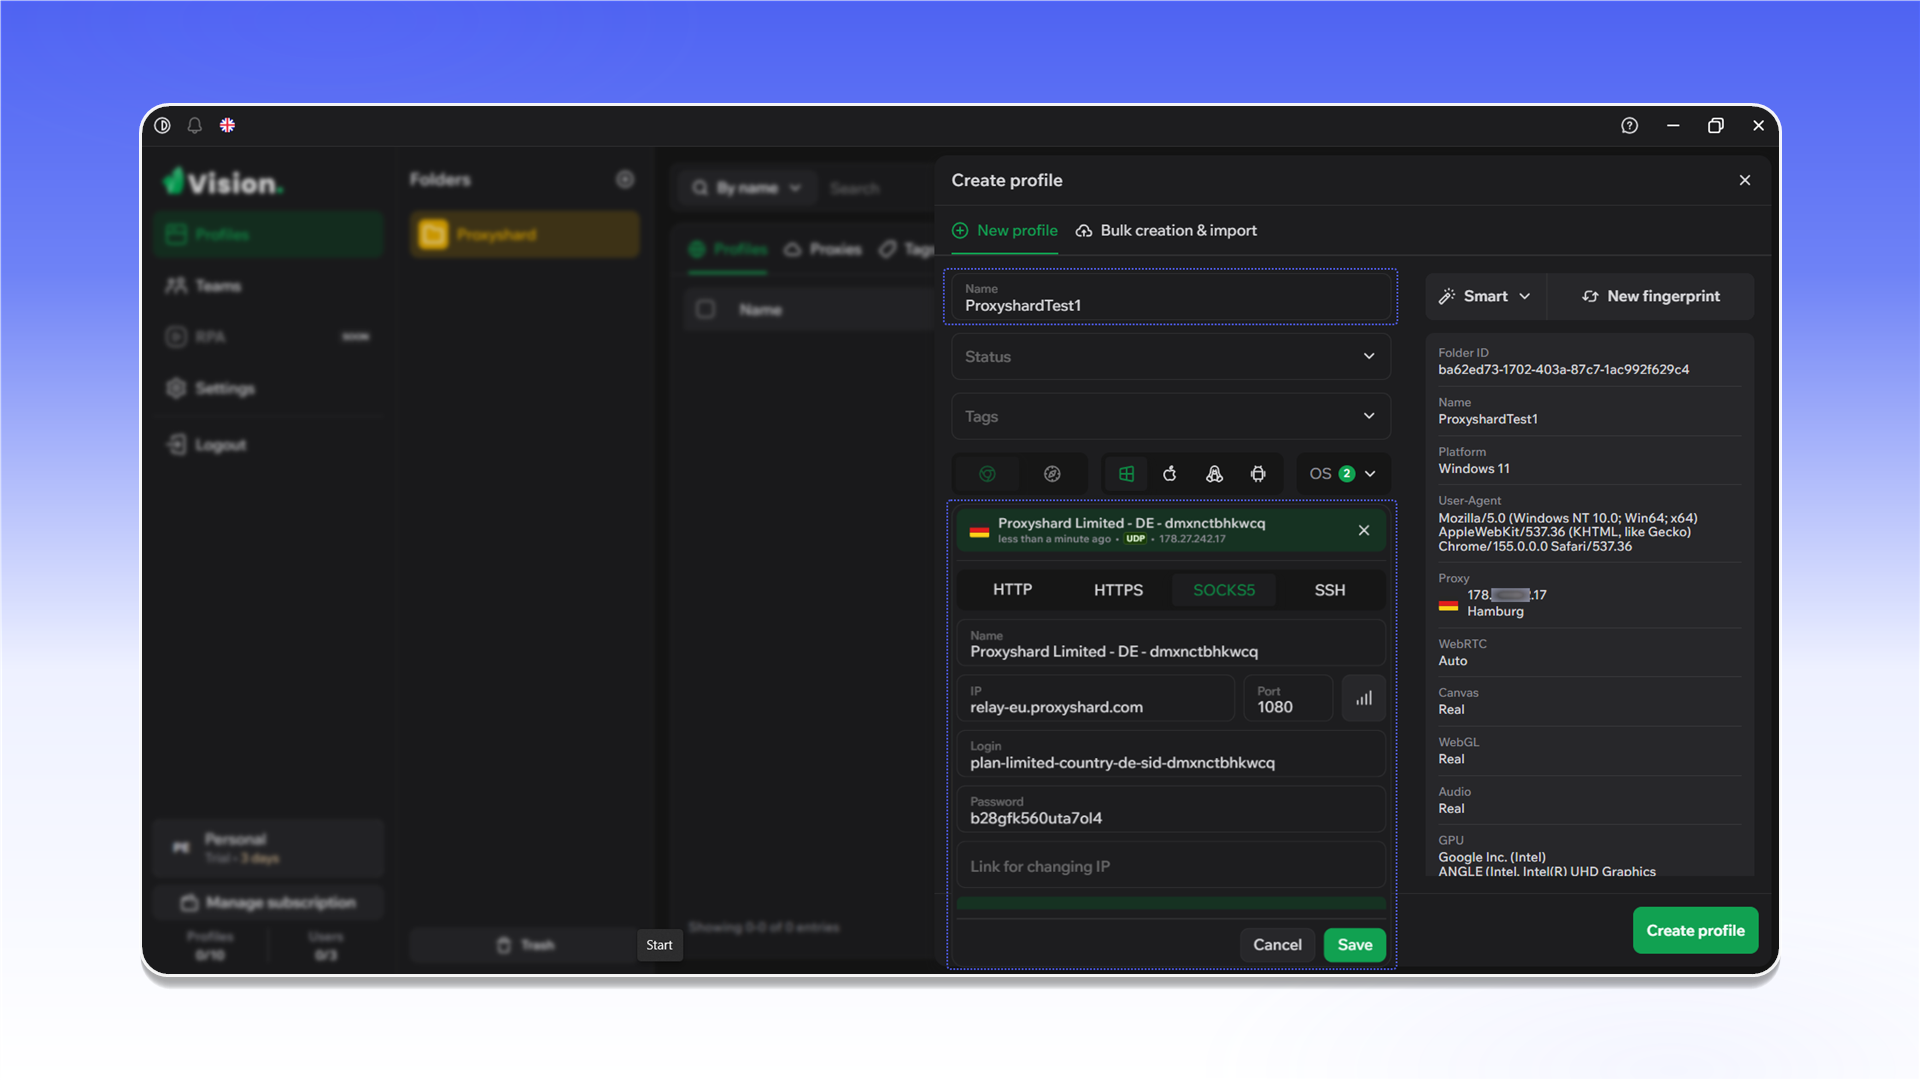This screenshot has height=1080, width=1920.
Task: Select the SOCKS5 proxy protocol
Action: coord(1224,590)
